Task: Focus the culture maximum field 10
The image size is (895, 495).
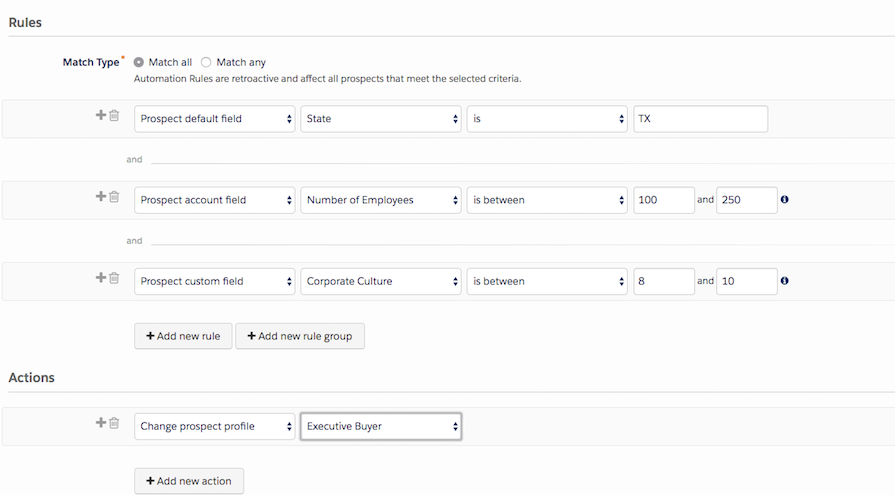Action: (747, 281)
